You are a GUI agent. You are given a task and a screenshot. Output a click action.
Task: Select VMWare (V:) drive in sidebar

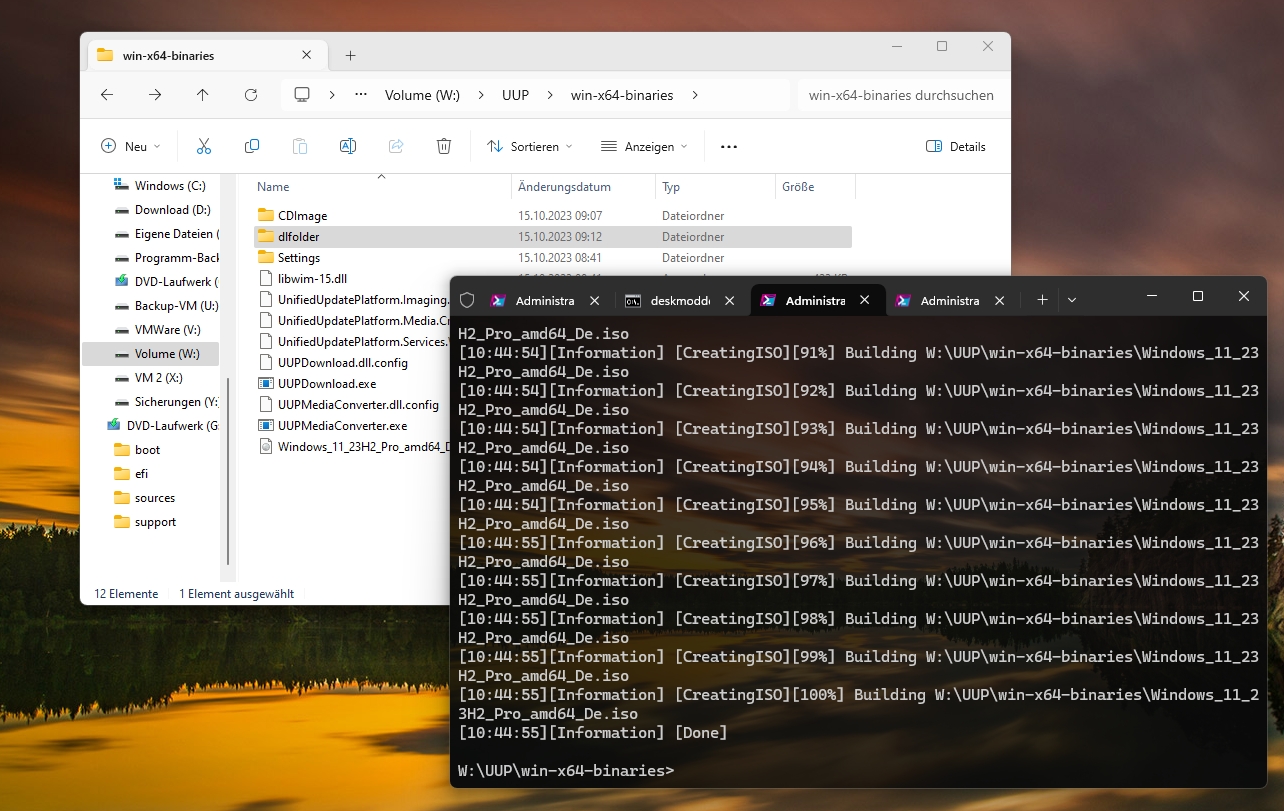160,330
